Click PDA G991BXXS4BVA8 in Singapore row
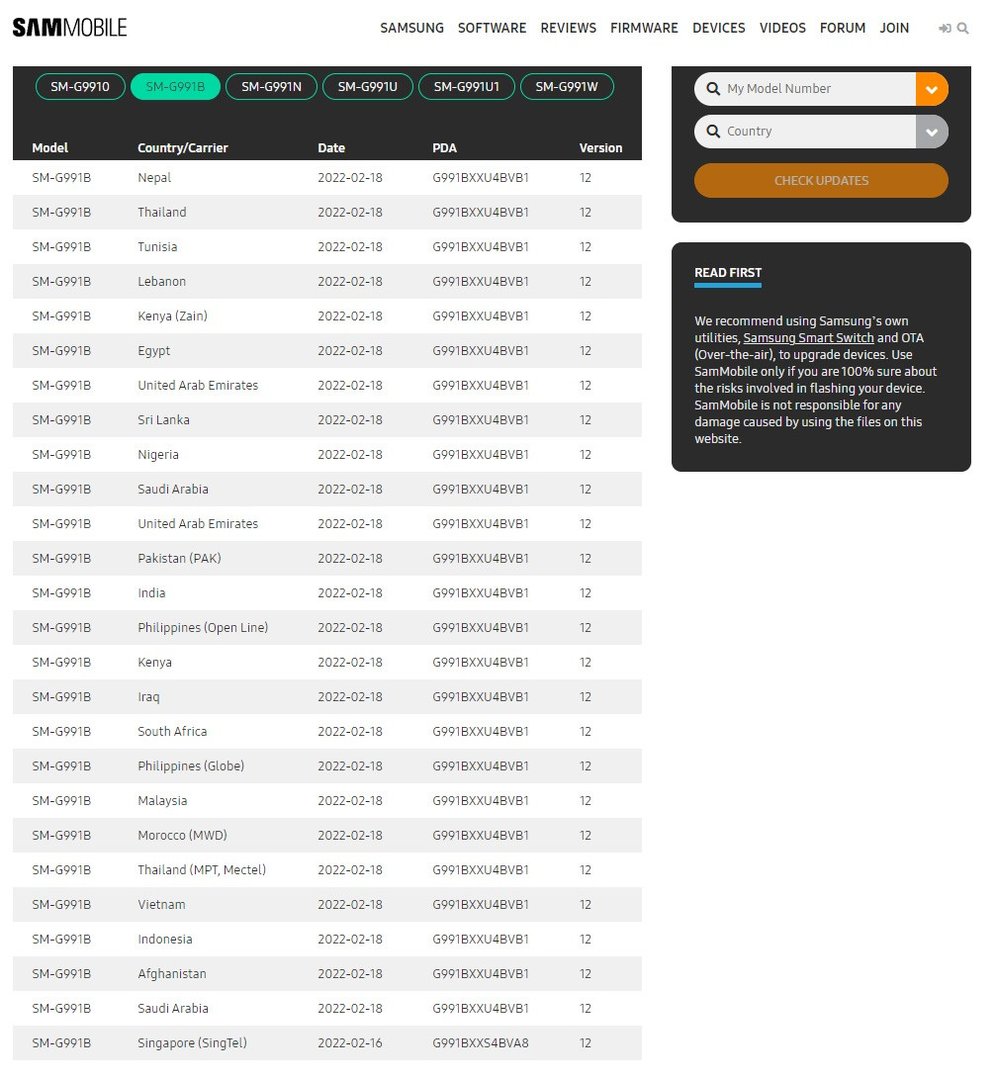995x1080 pixels. coord(480,1043)
